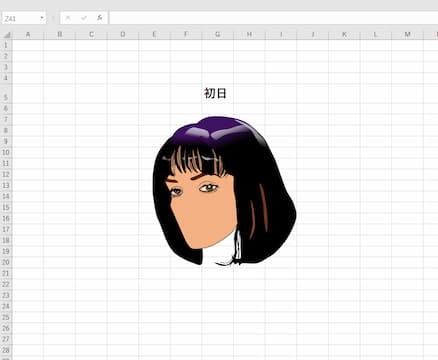This screenshot has height=360, width=438.
Task: Select column M header
Action: 407,35
